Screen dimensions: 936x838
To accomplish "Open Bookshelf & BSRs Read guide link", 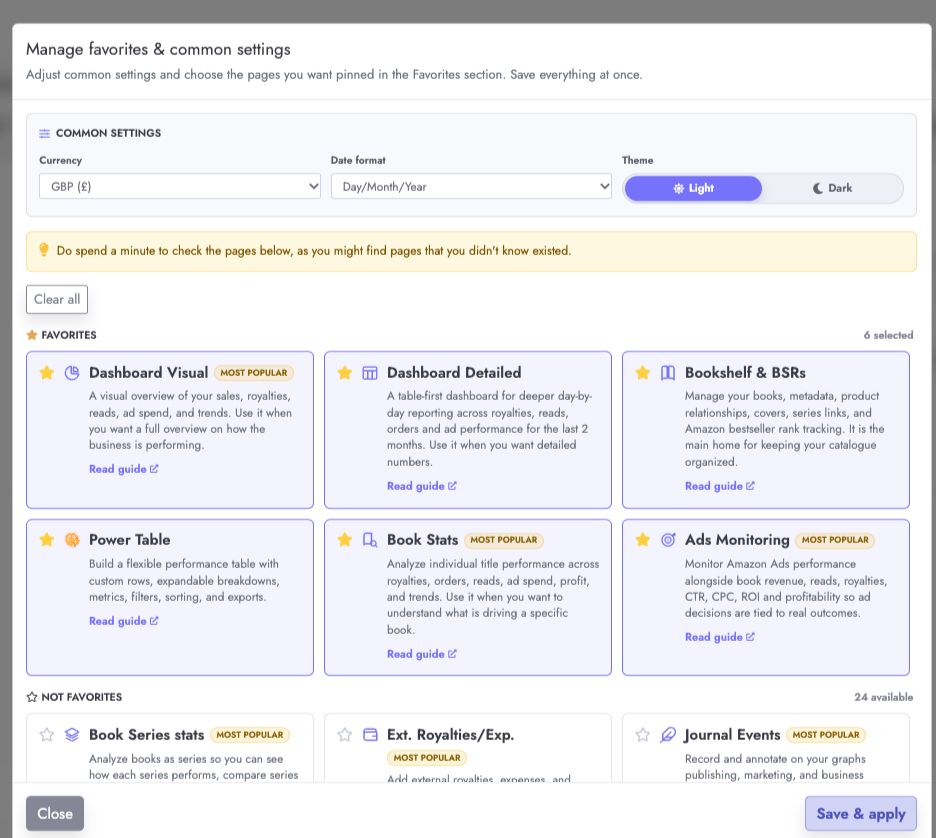I will [x=719, y=486].
